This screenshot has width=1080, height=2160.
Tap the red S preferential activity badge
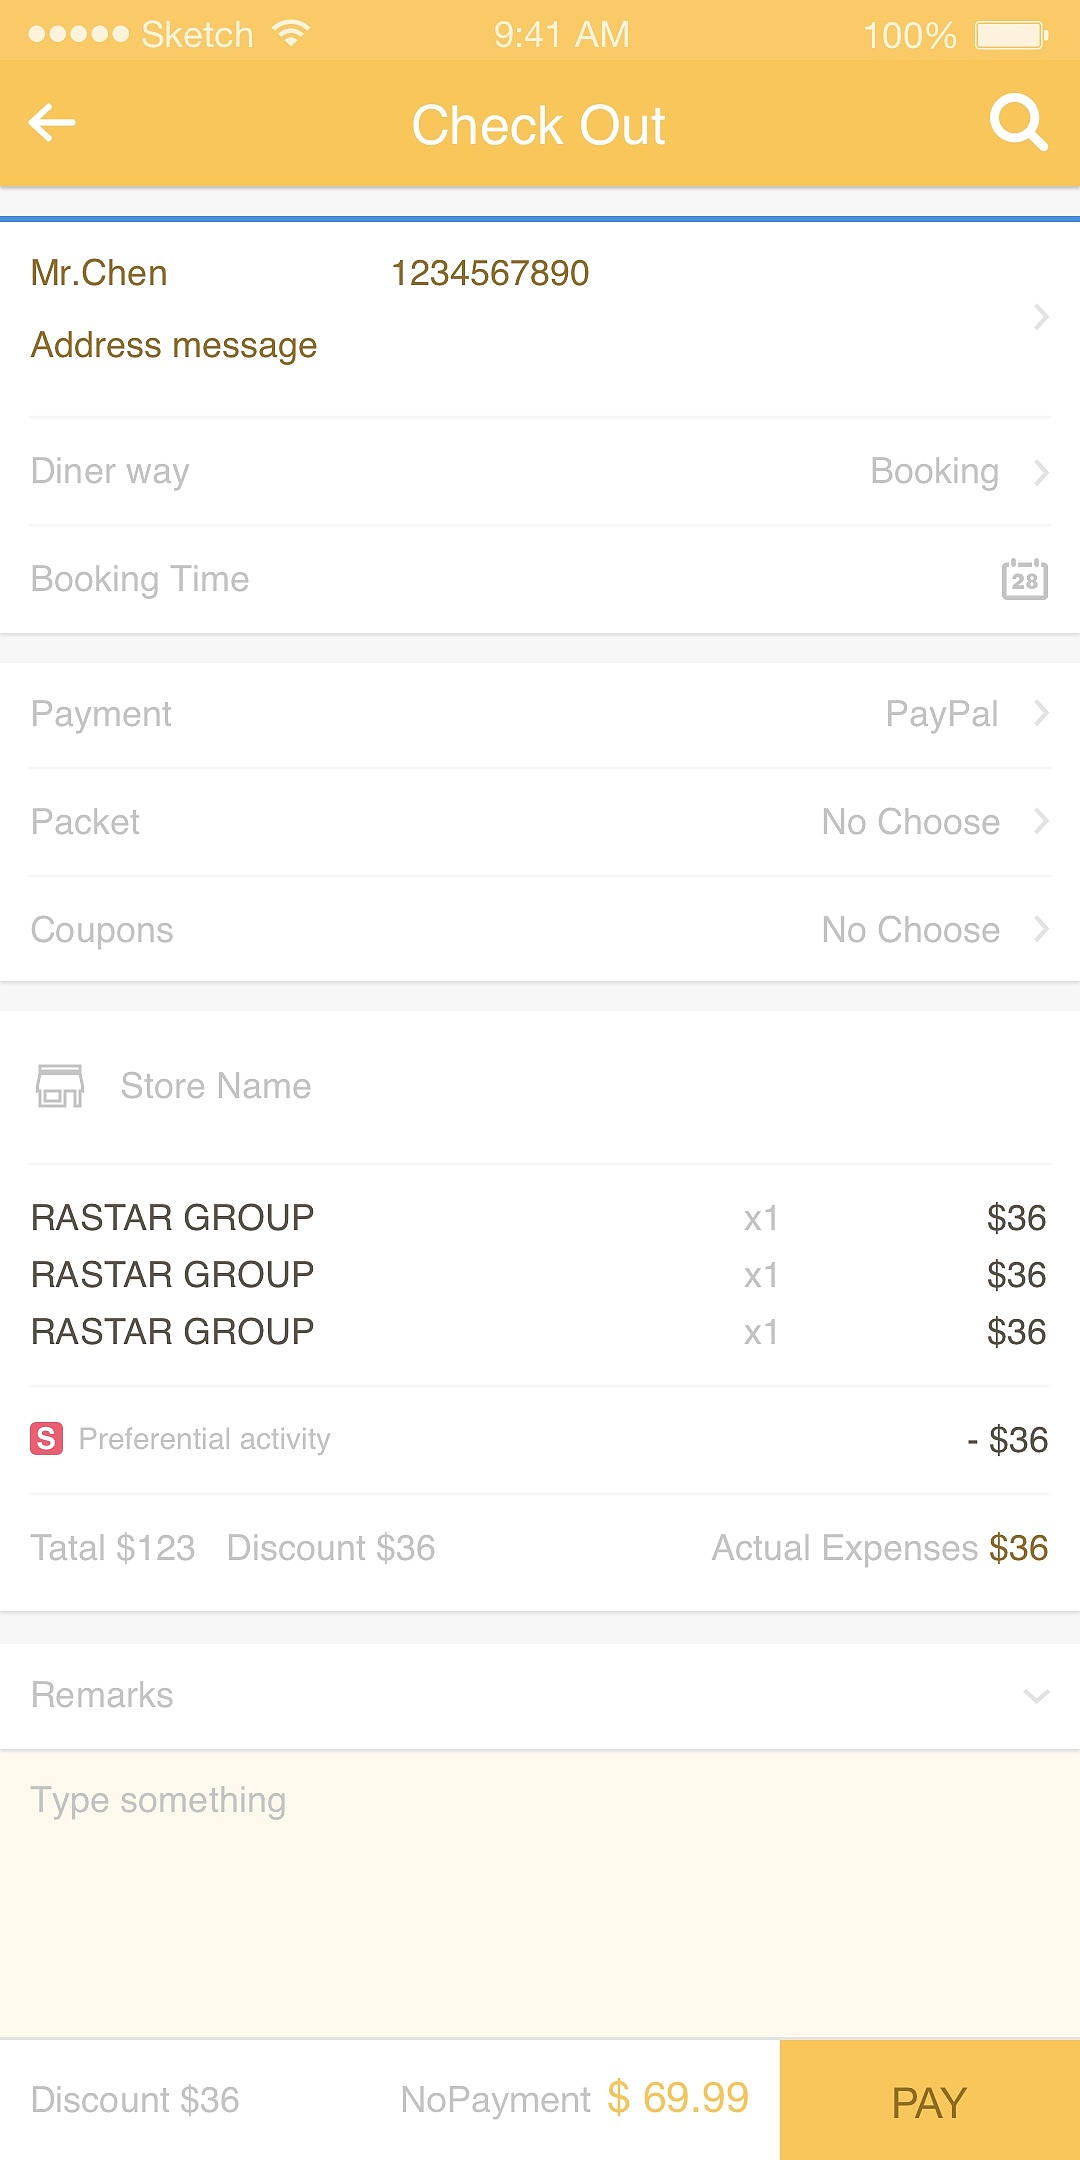pos(46,1439)
